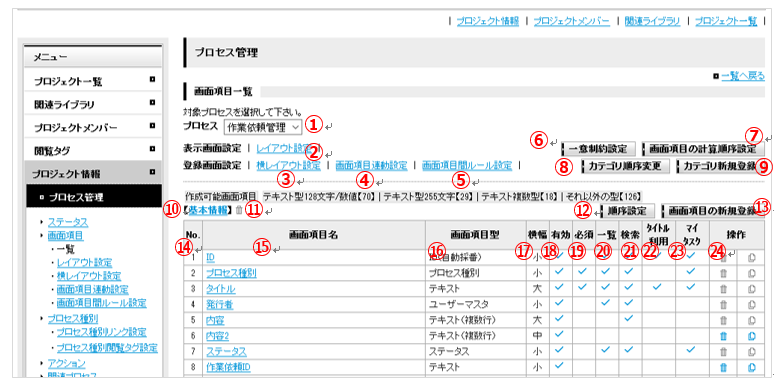The image size is (774, 389).
Task: Copy 内容2 using its blue copy icon
Action: (x=752, y=336)
